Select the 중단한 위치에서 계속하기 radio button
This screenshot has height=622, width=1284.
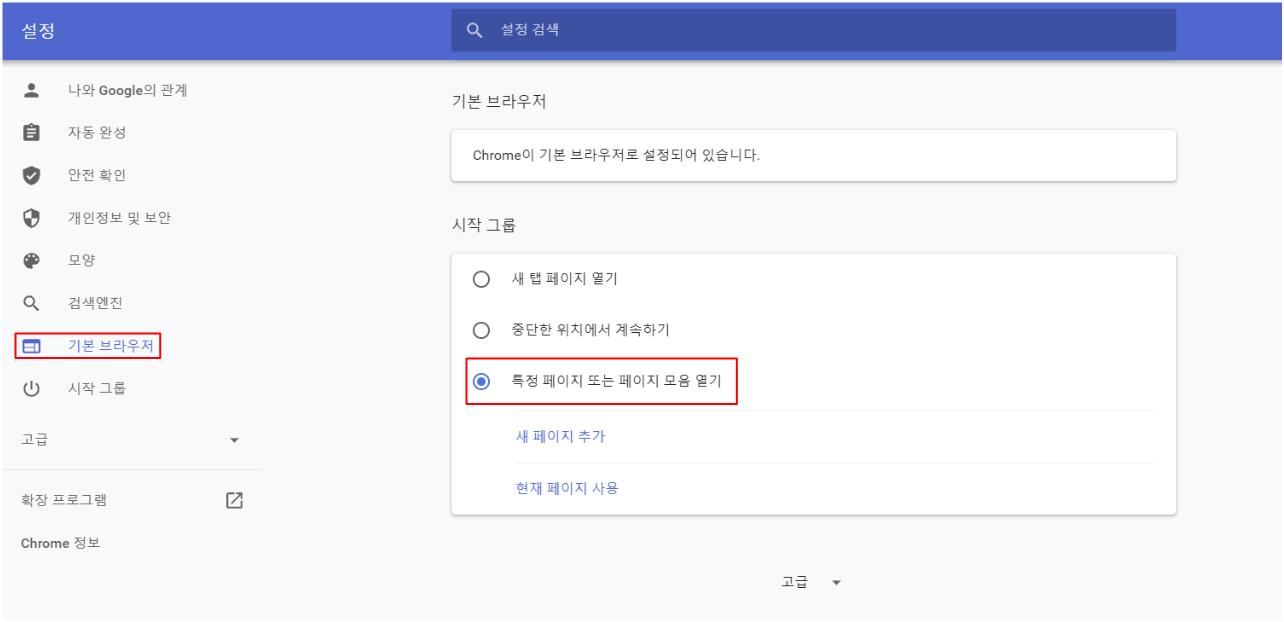[481, 330]
